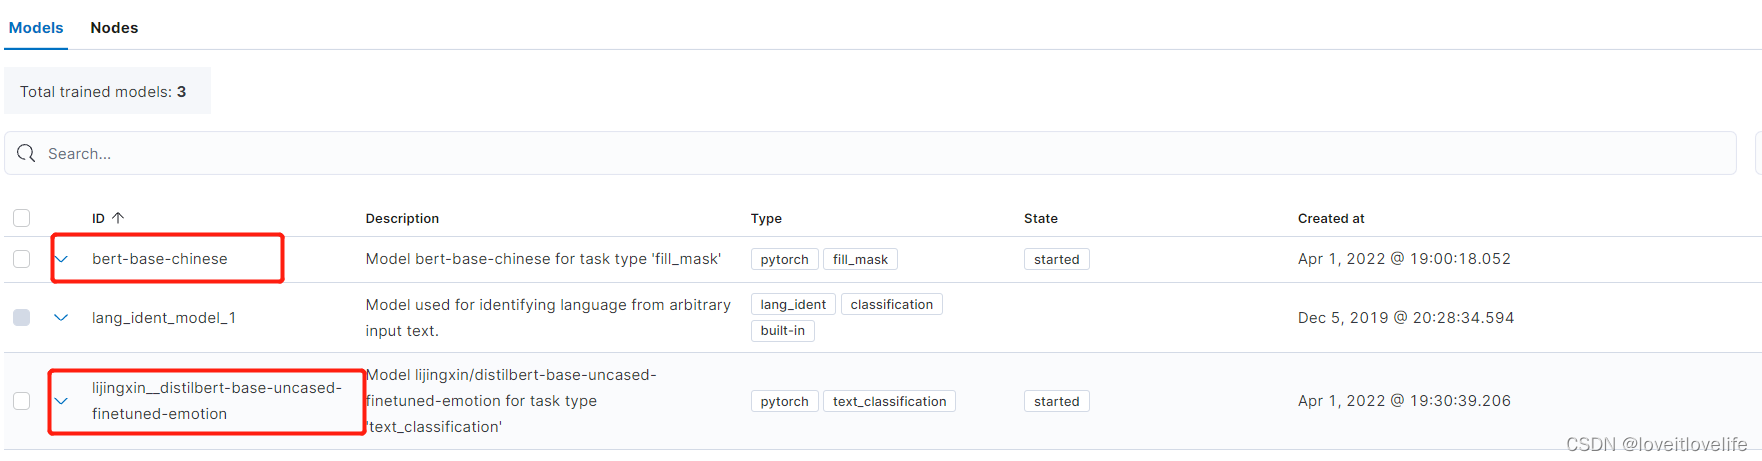Toggle the select-all models checkbox
The width and height of the screenshot is (1762, 461).
(22, 218)
